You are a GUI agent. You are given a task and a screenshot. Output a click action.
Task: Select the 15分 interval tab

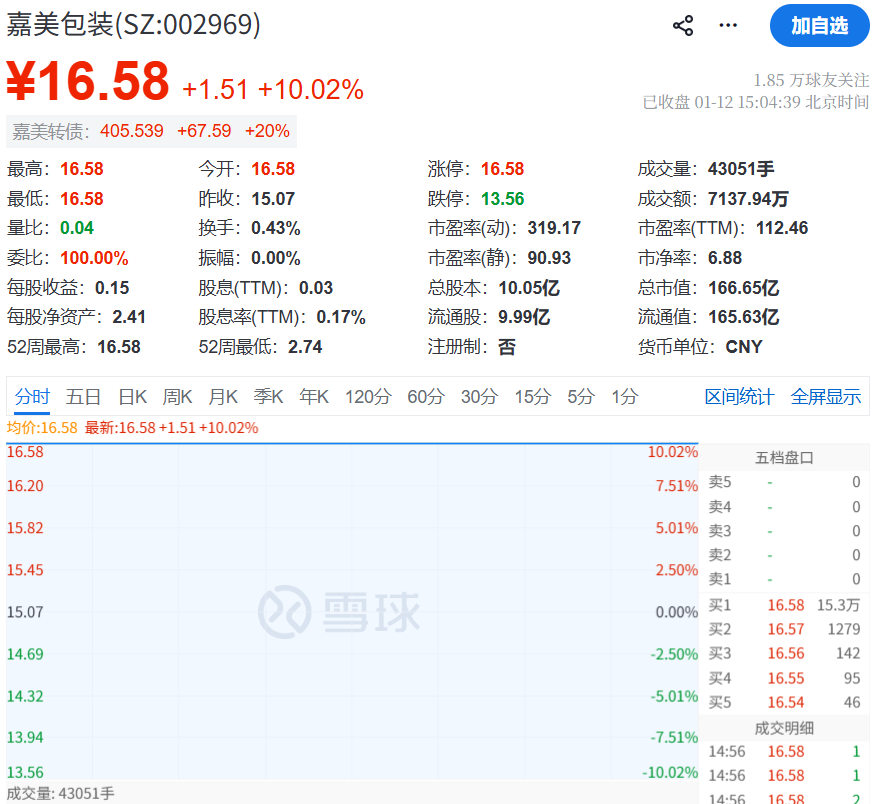[530, 396]
